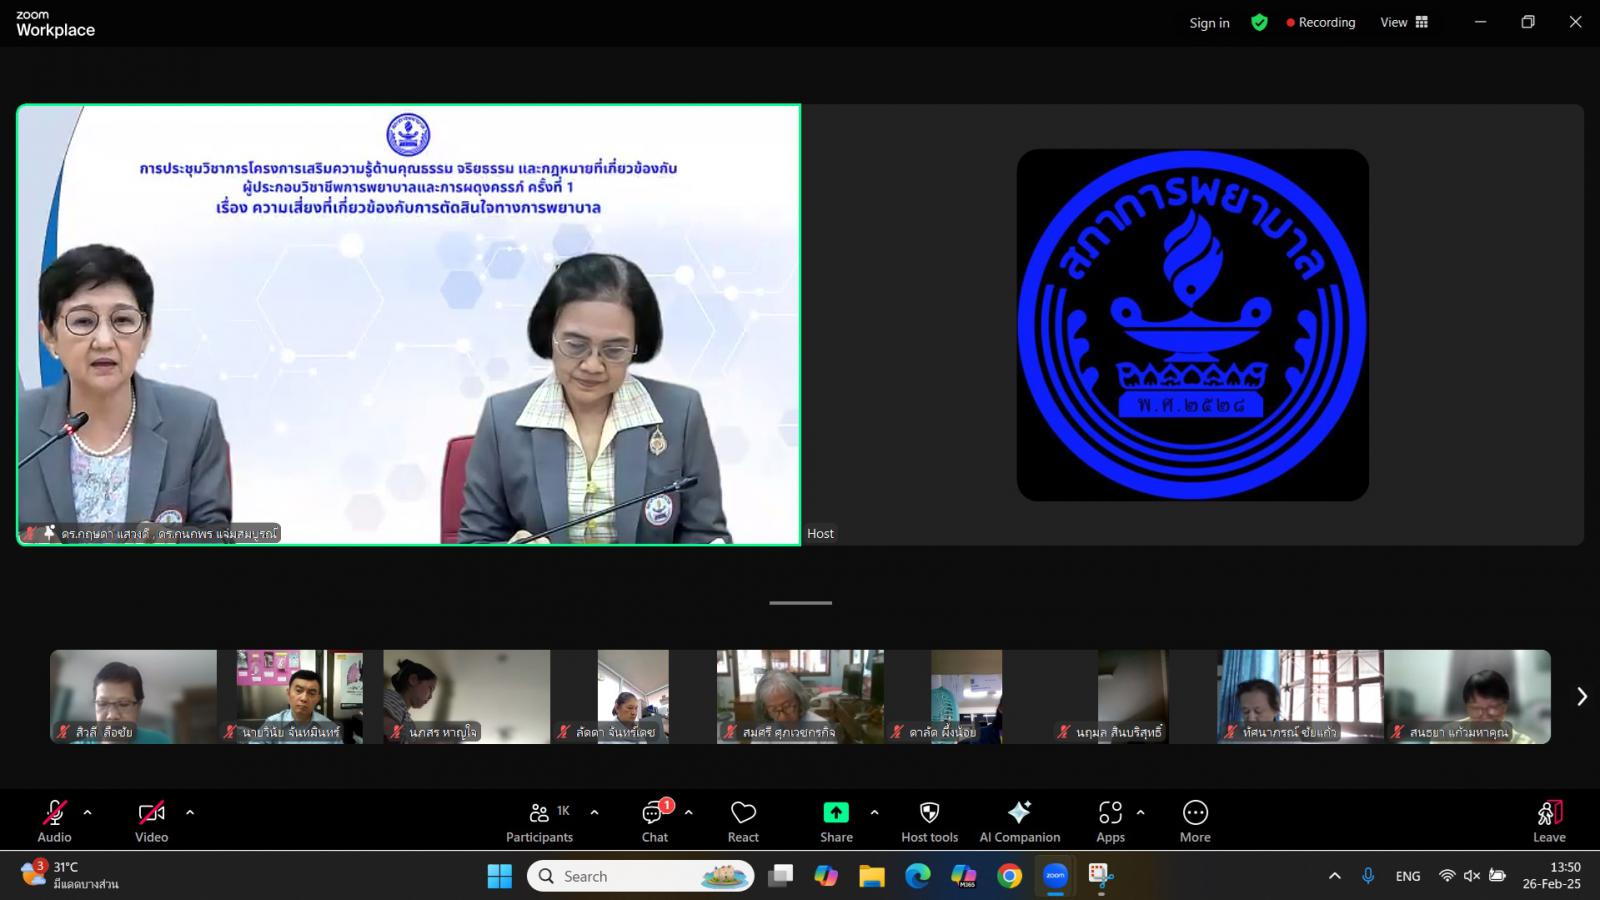
Task: Select participant thumbnail นฤมล สินบริสุทธิ์
Action: [x=1133, y=696]
